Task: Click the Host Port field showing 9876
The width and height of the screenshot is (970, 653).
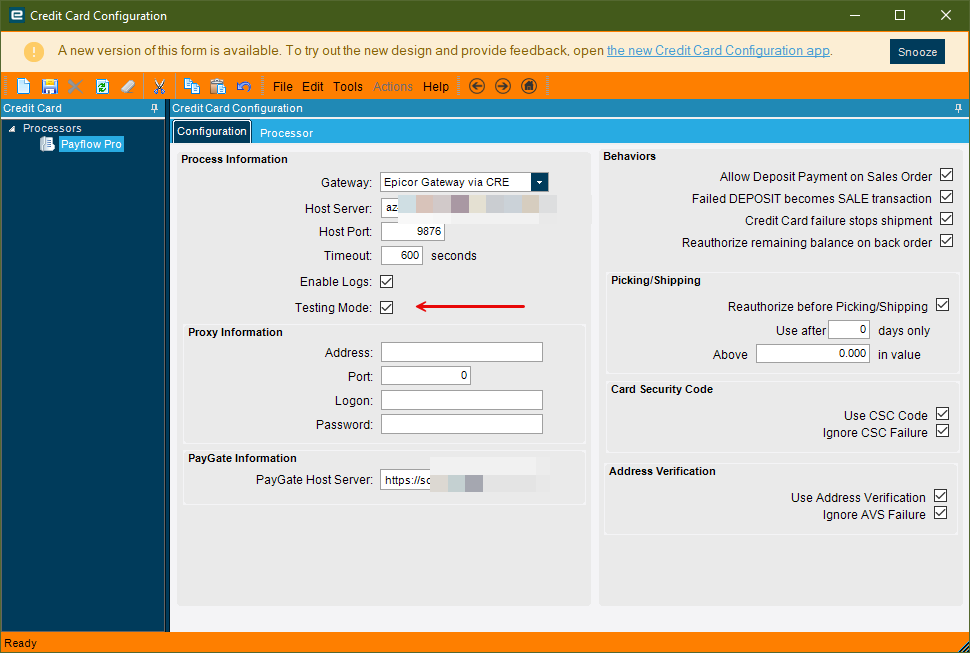Action: (x=413, y=231)
